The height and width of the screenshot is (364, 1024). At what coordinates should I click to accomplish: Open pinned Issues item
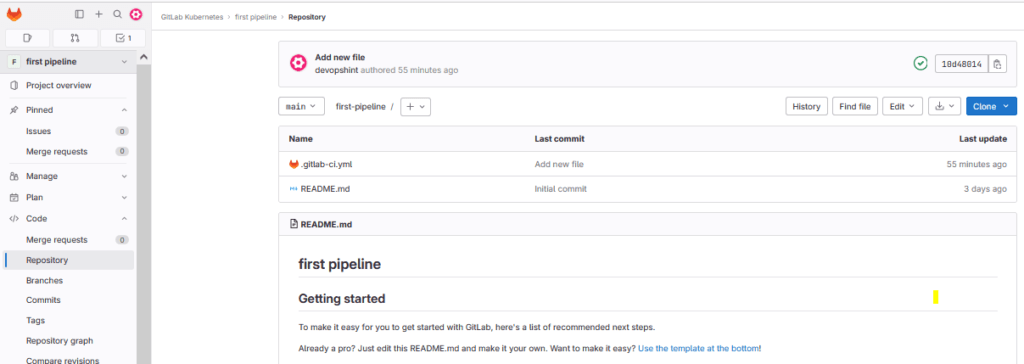[69, 131]
